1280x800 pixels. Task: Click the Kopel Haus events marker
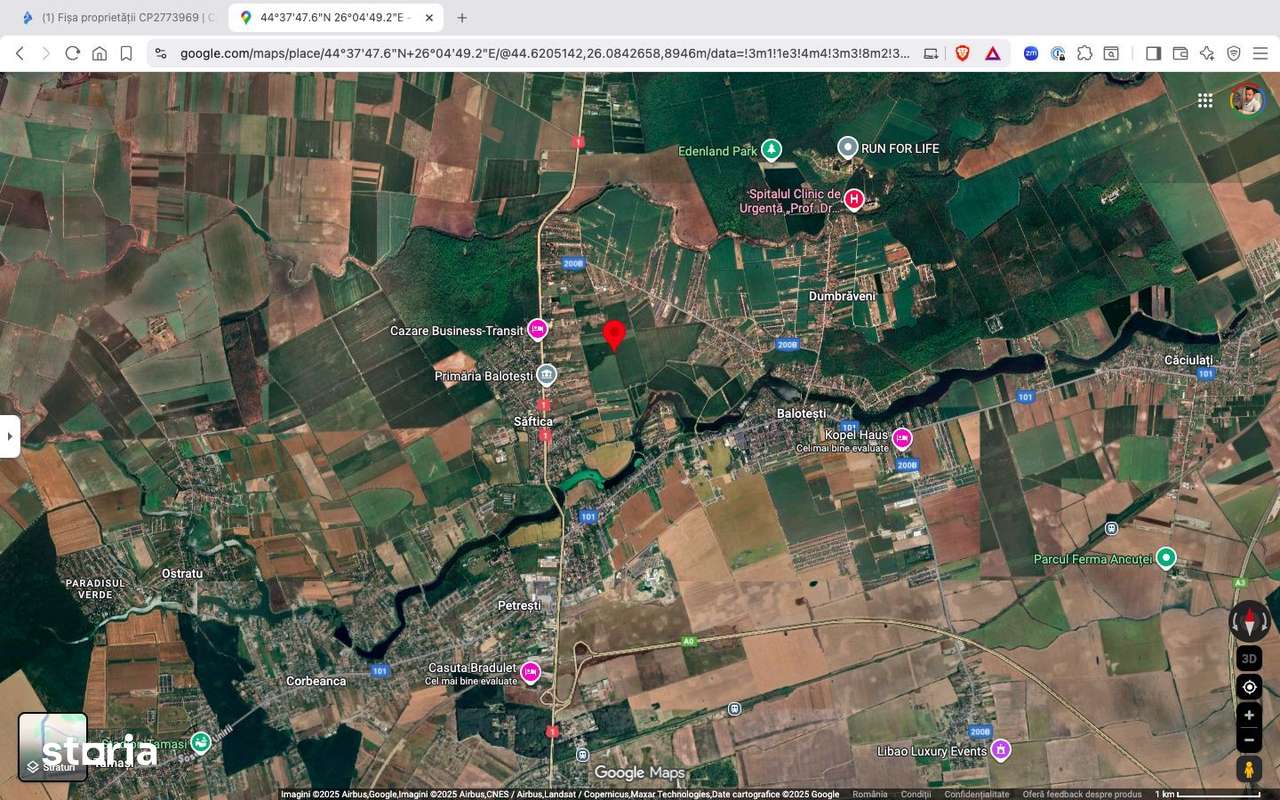(x=903, y=438)
